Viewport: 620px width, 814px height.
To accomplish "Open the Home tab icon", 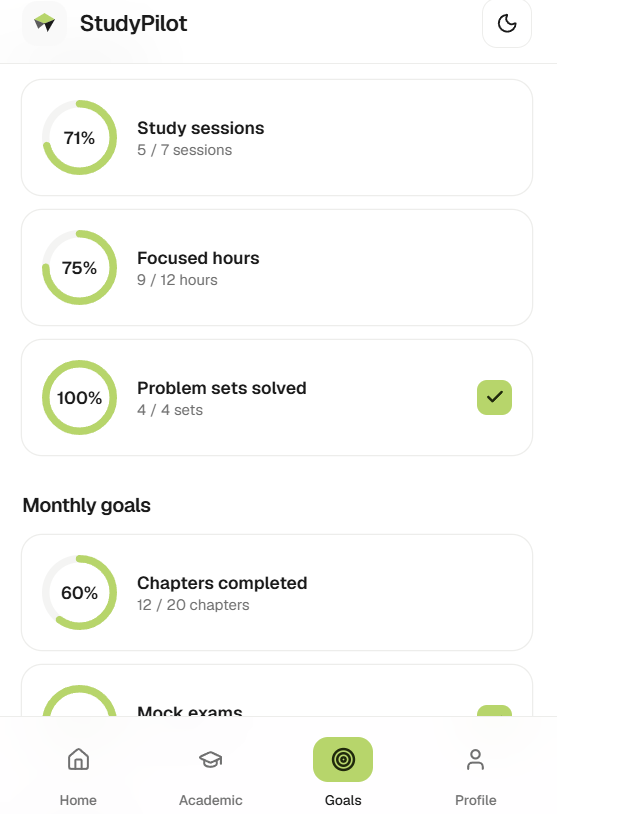I will coord(78,759).
